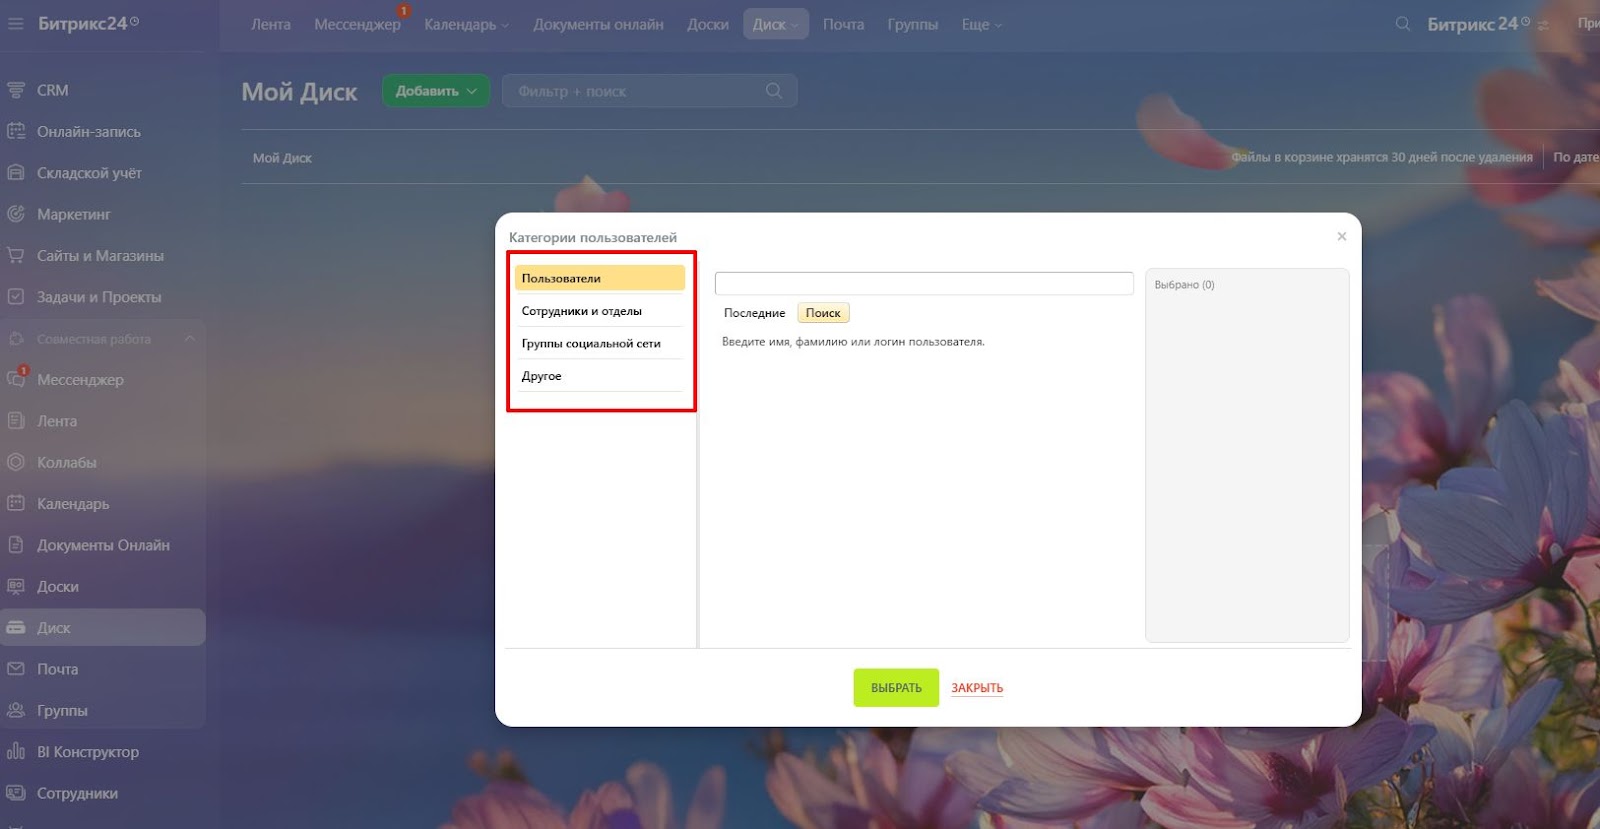This screenshot has width=1600, height=829.
Task: Click the global search icon in header
Action: pyautogui.click(x=1403, y=24)
